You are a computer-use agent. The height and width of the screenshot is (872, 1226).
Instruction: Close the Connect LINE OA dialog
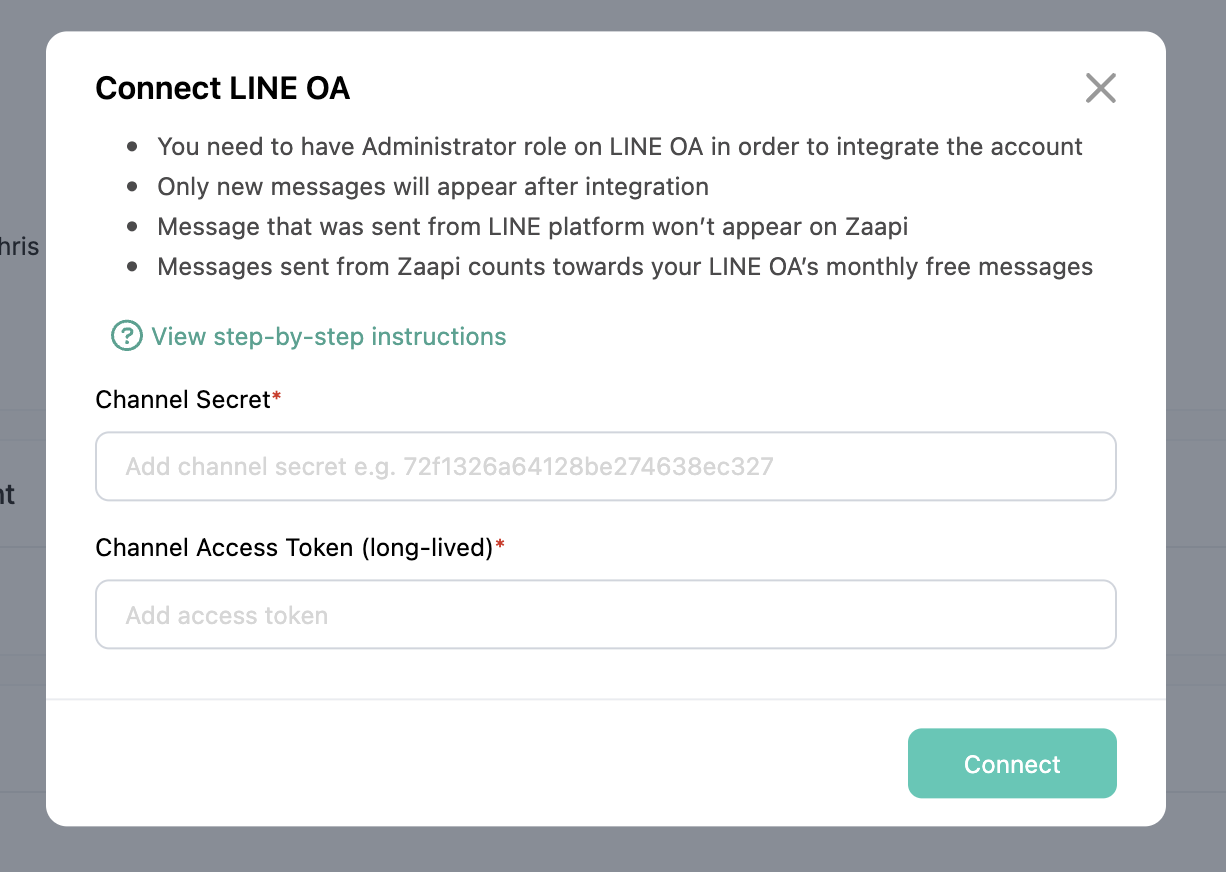coord(1100,88)
